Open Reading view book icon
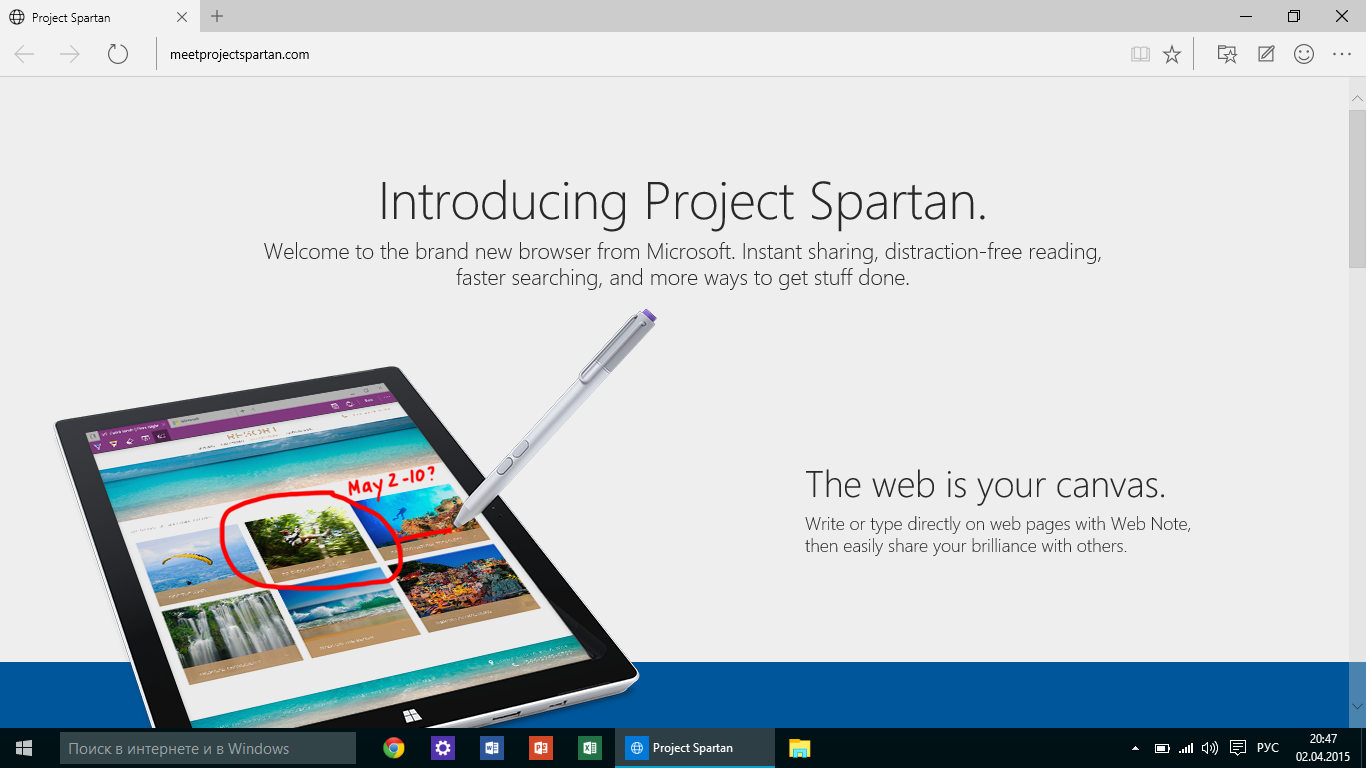The image size is (1366, 768). 1140,54
